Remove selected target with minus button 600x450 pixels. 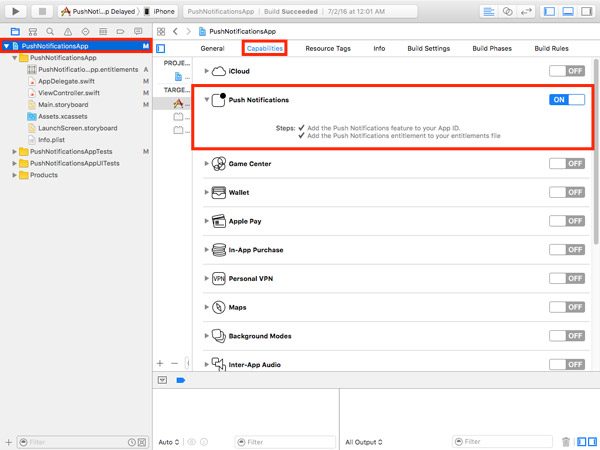[x=174, y=363]
